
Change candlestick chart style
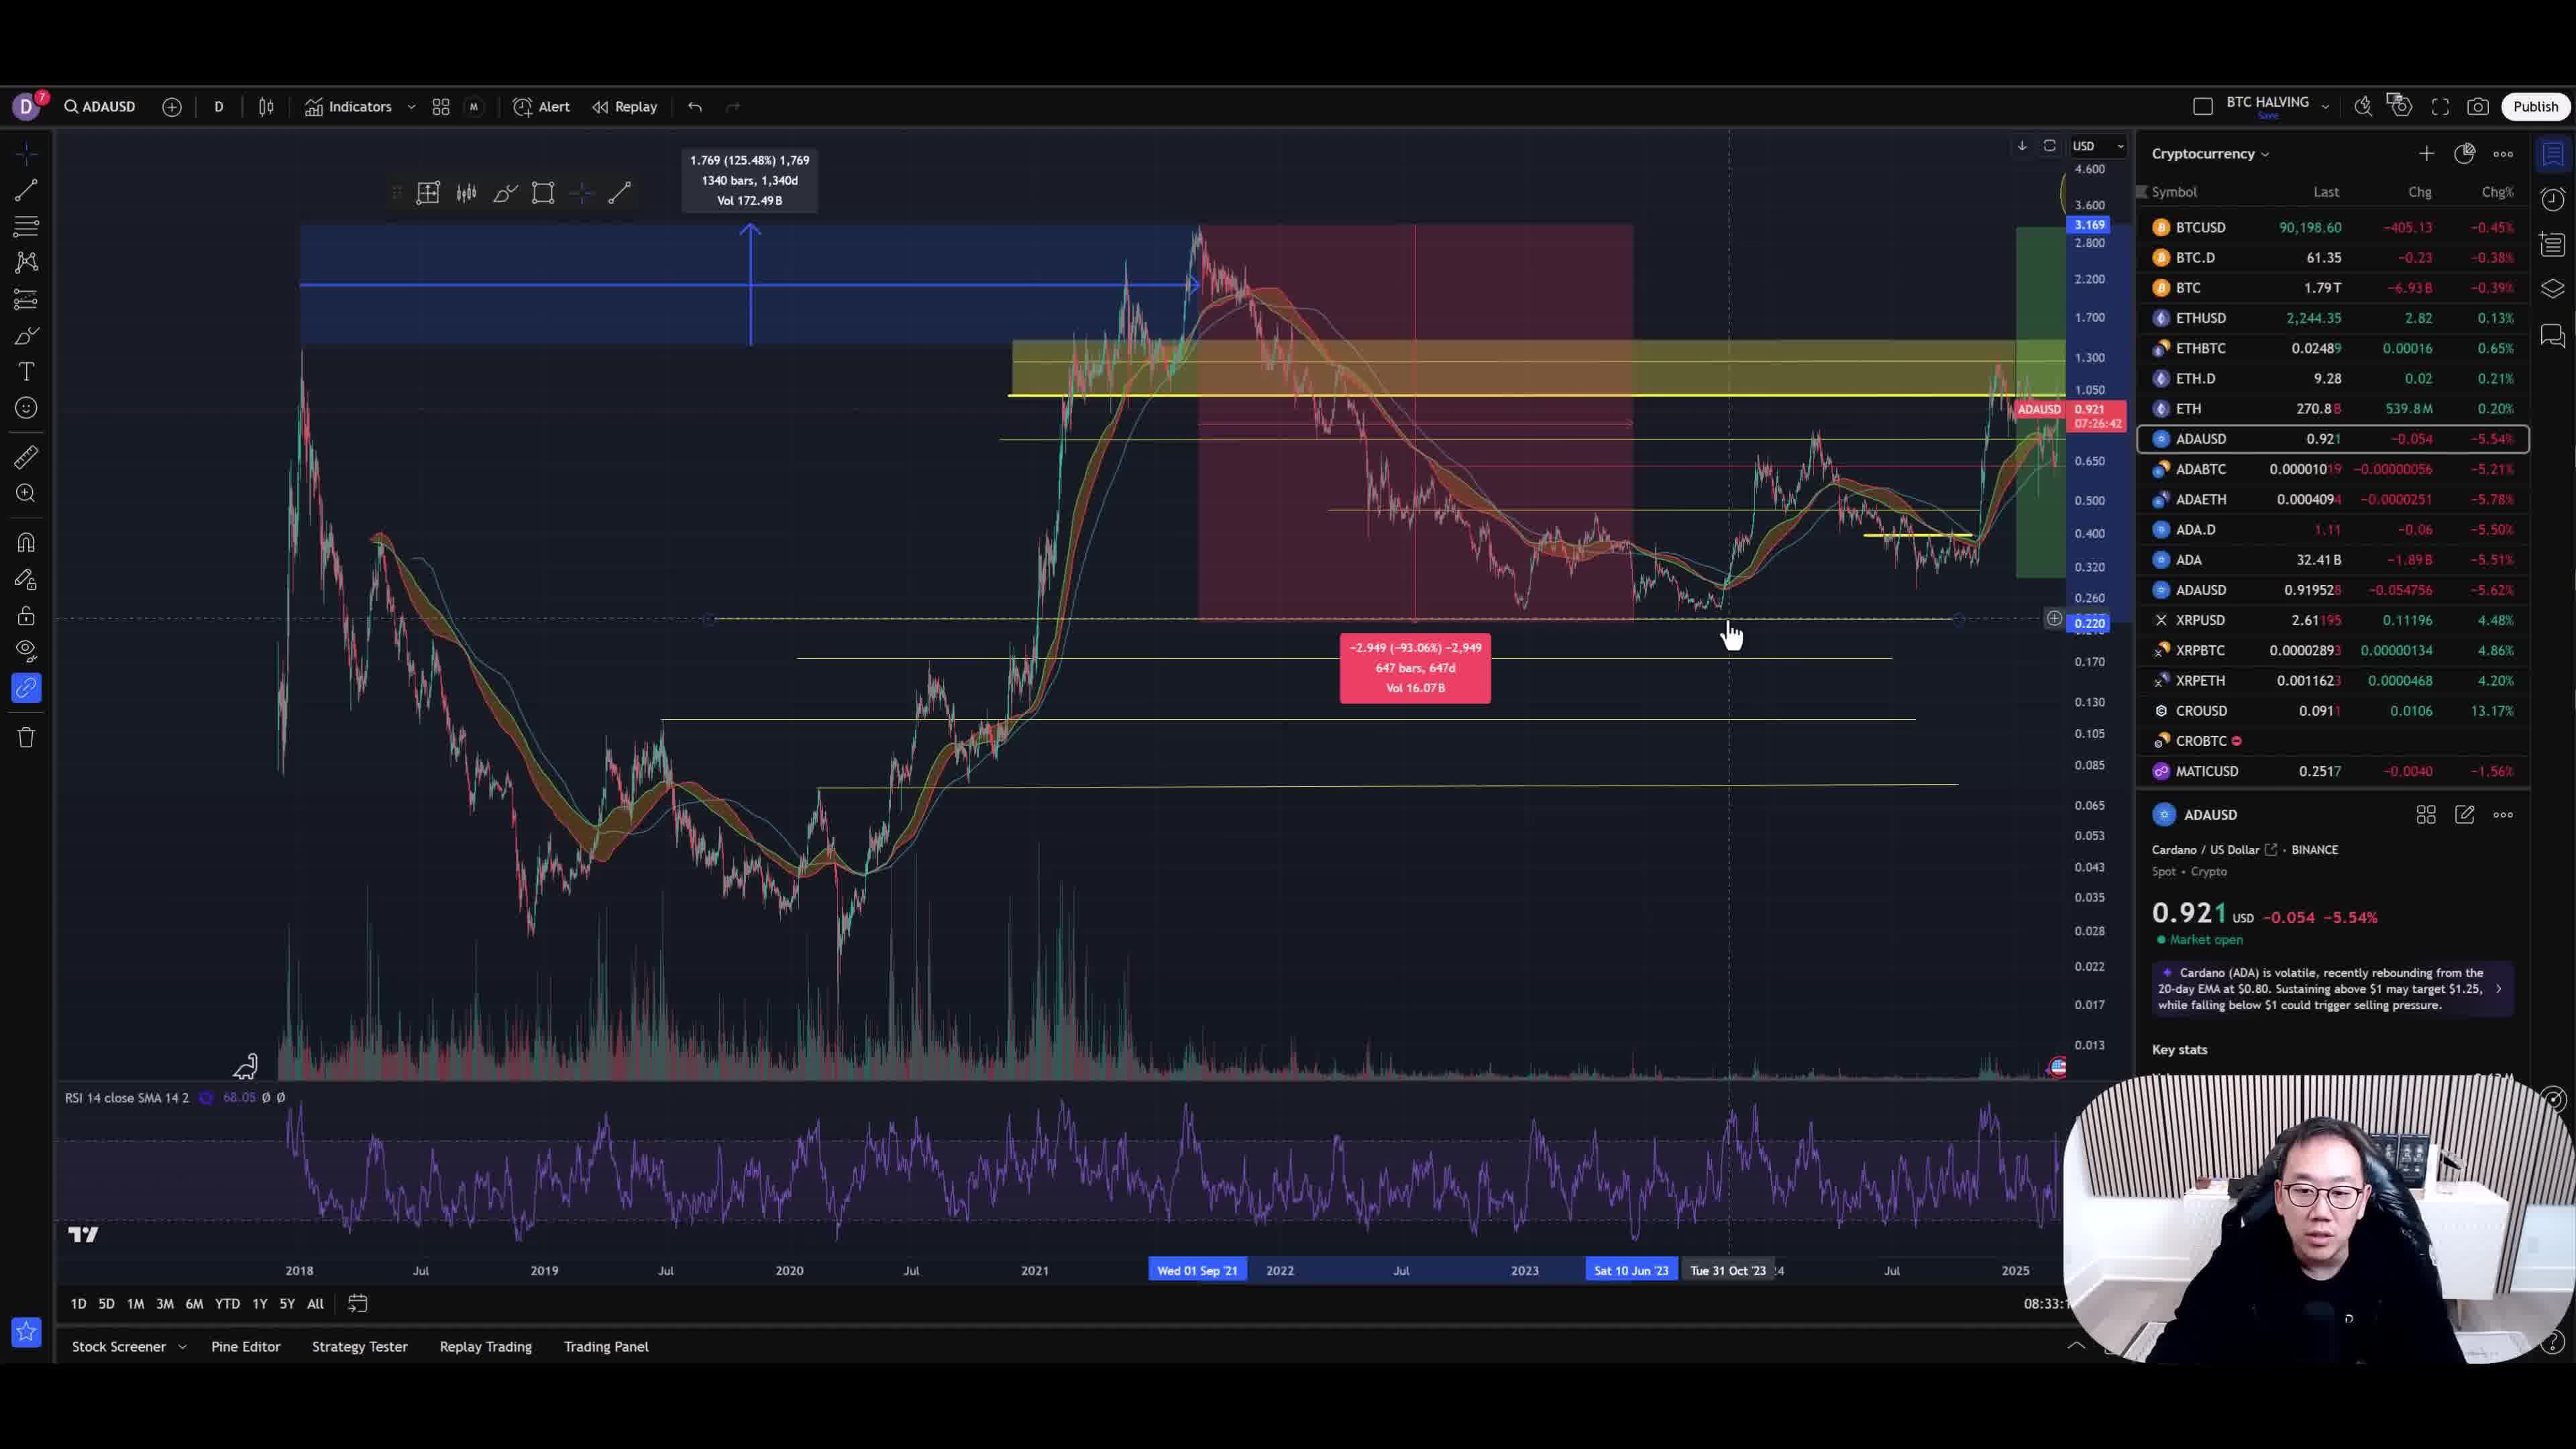click(x=266, y=106)
